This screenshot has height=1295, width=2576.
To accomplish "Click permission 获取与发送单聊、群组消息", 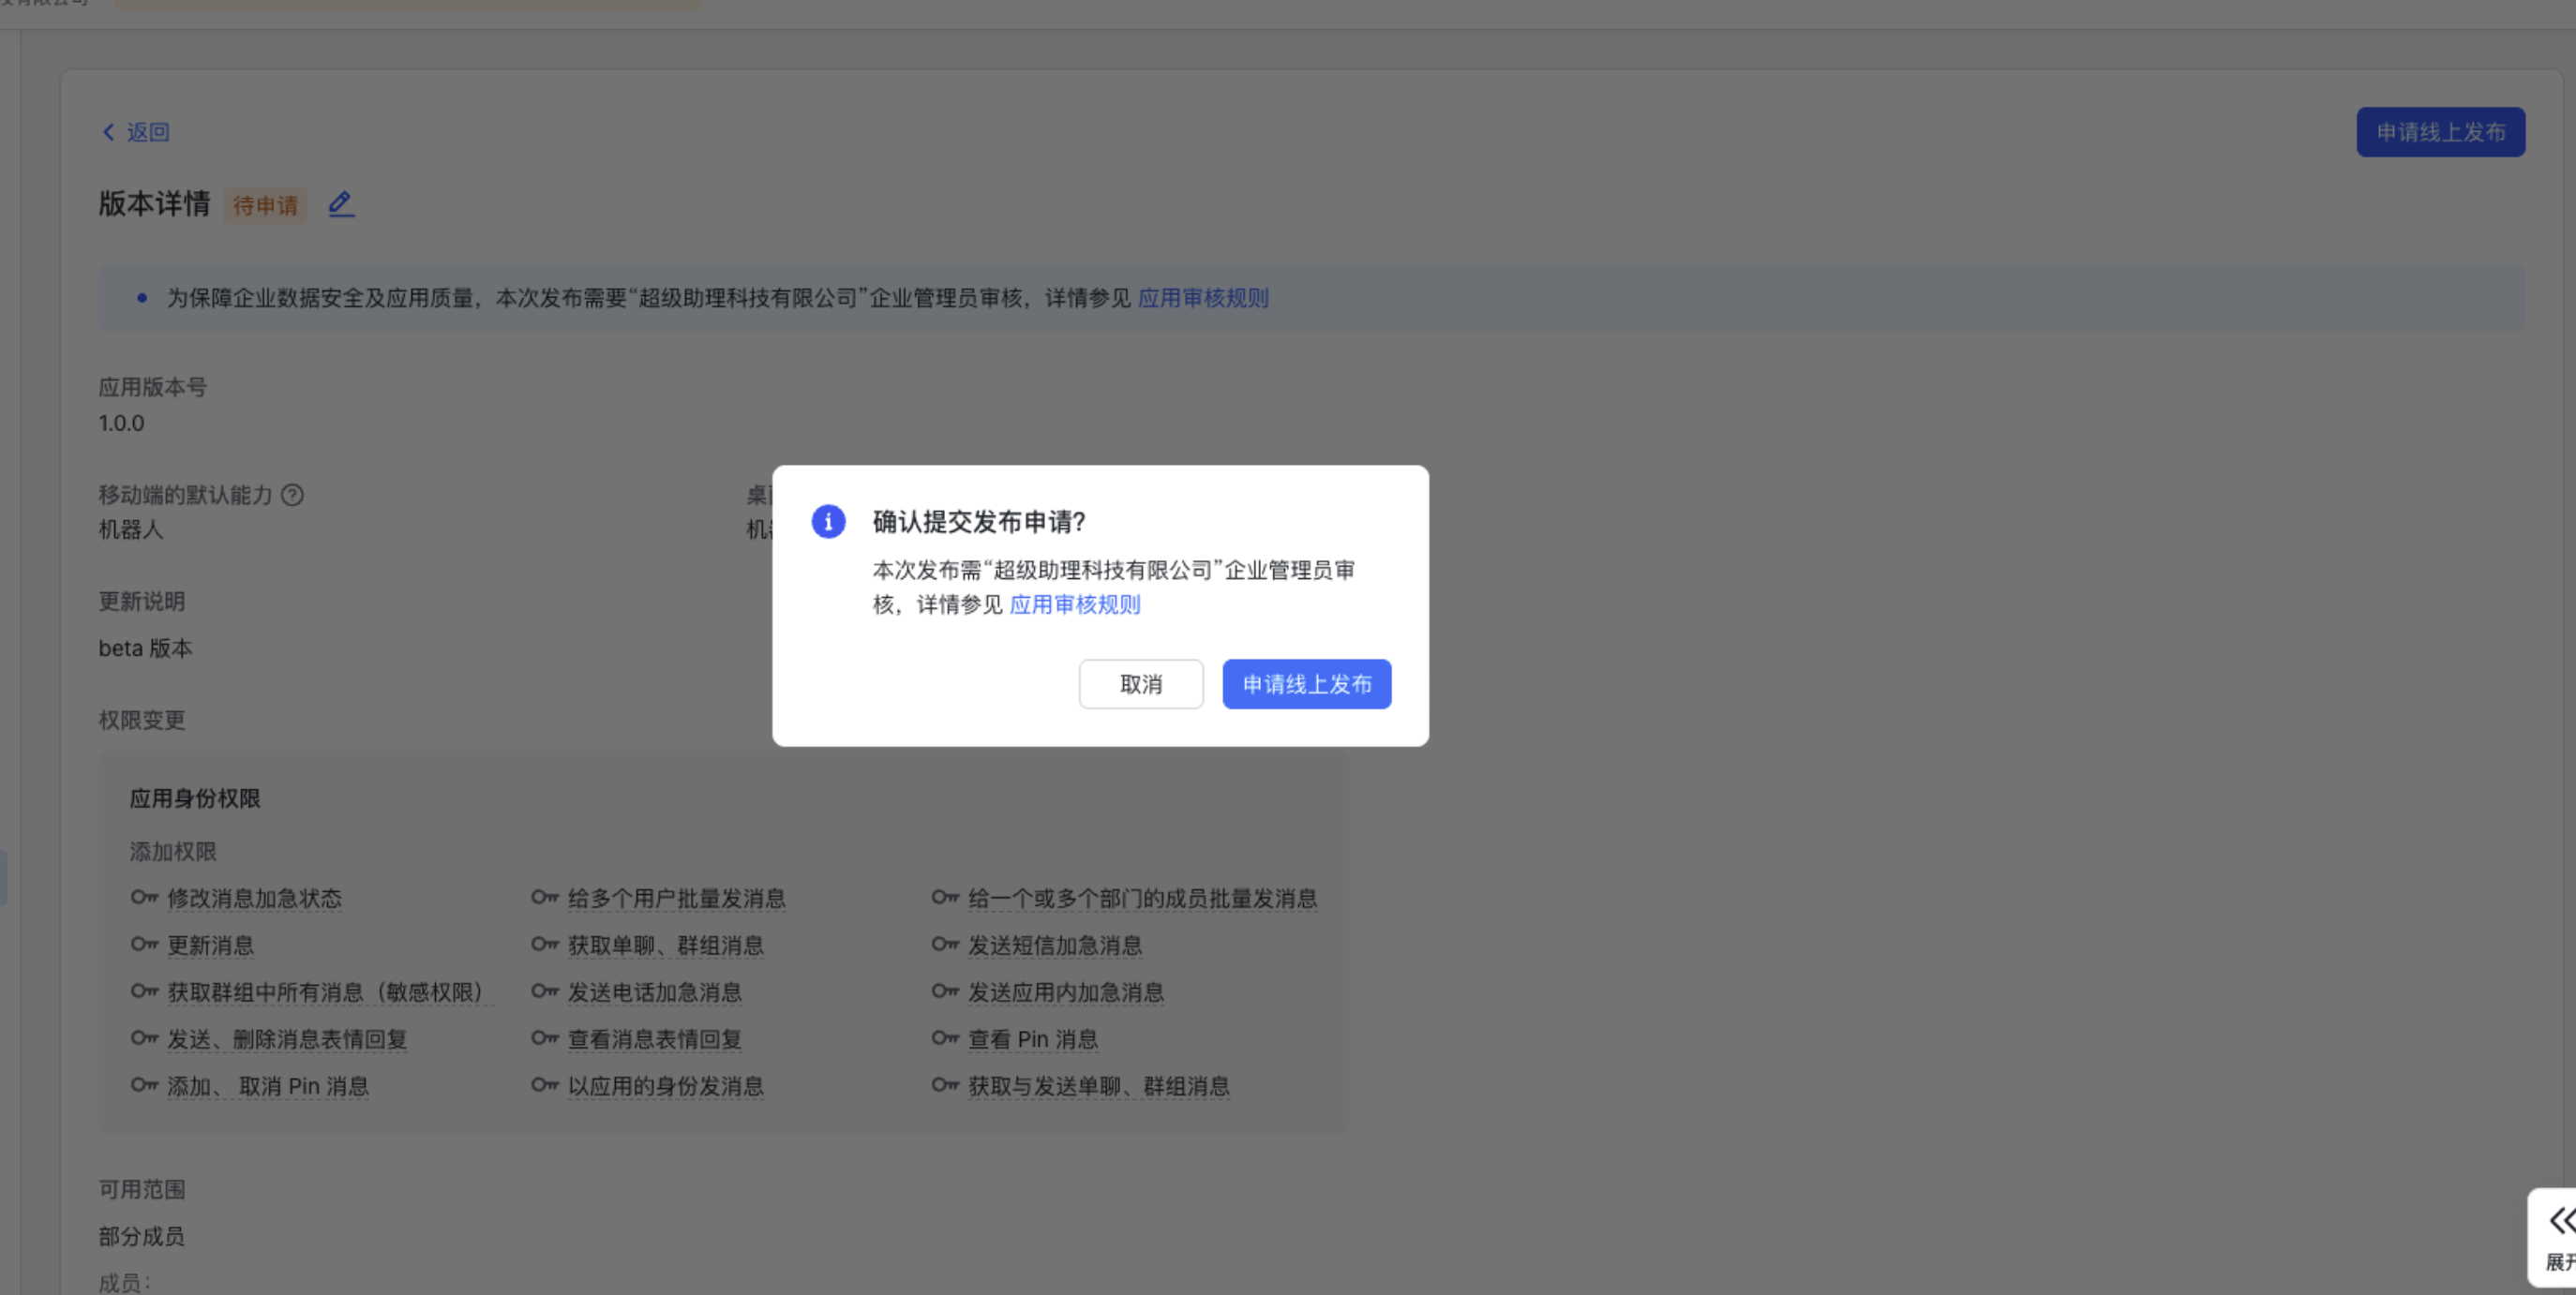I will click(x=1098, y=1086).
